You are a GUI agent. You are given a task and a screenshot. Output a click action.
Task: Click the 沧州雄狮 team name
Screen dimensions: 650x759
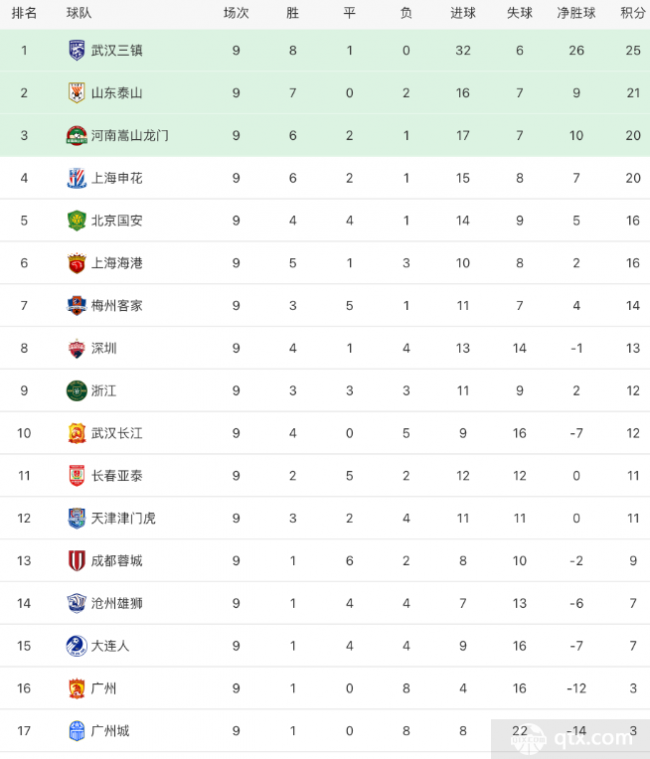pyautogui.click(x=117, y=603)
